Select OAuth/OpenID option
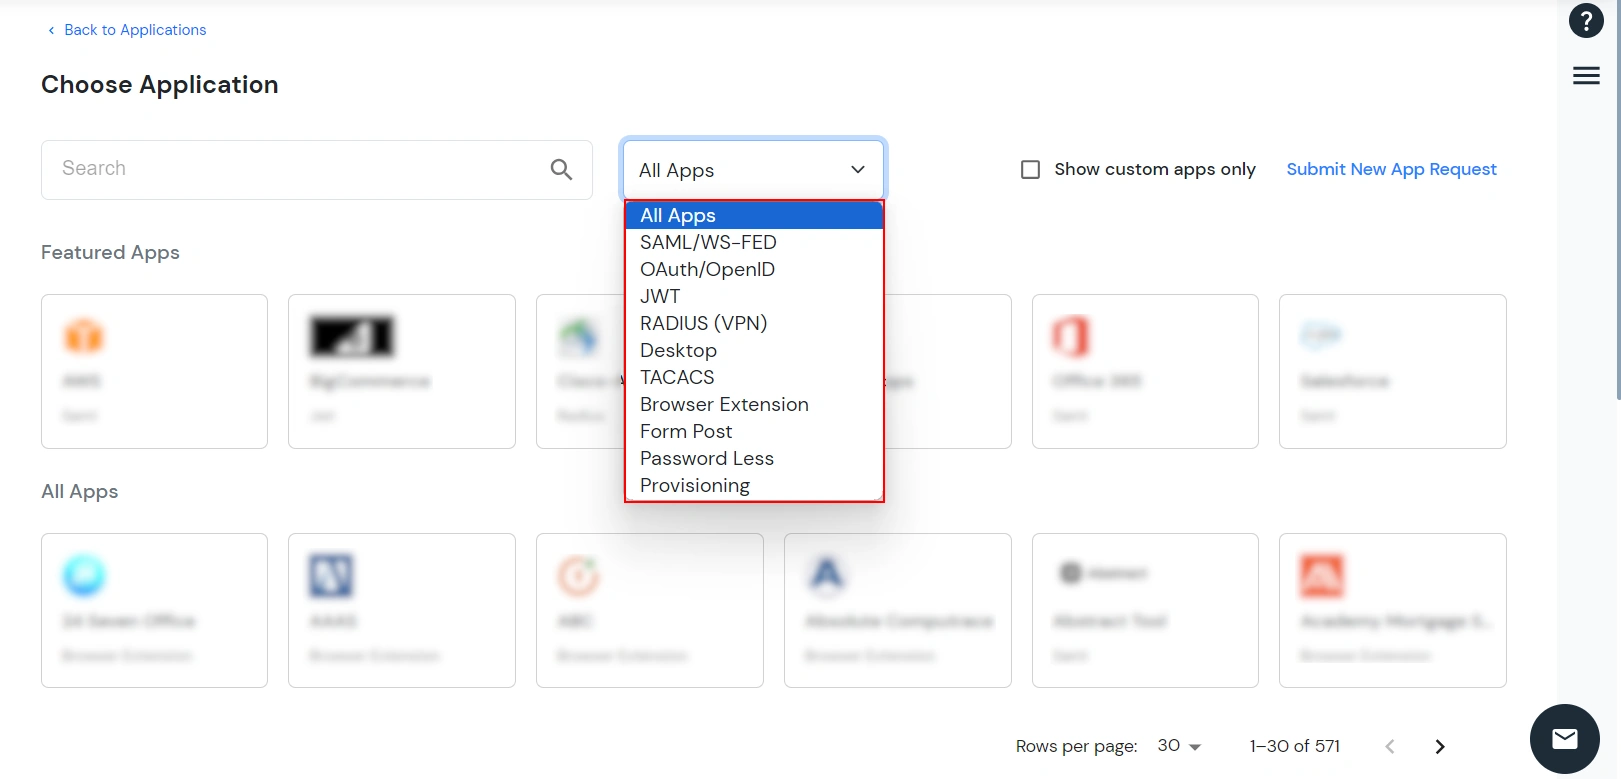1621x779 pixels. (x=754, y=269)
